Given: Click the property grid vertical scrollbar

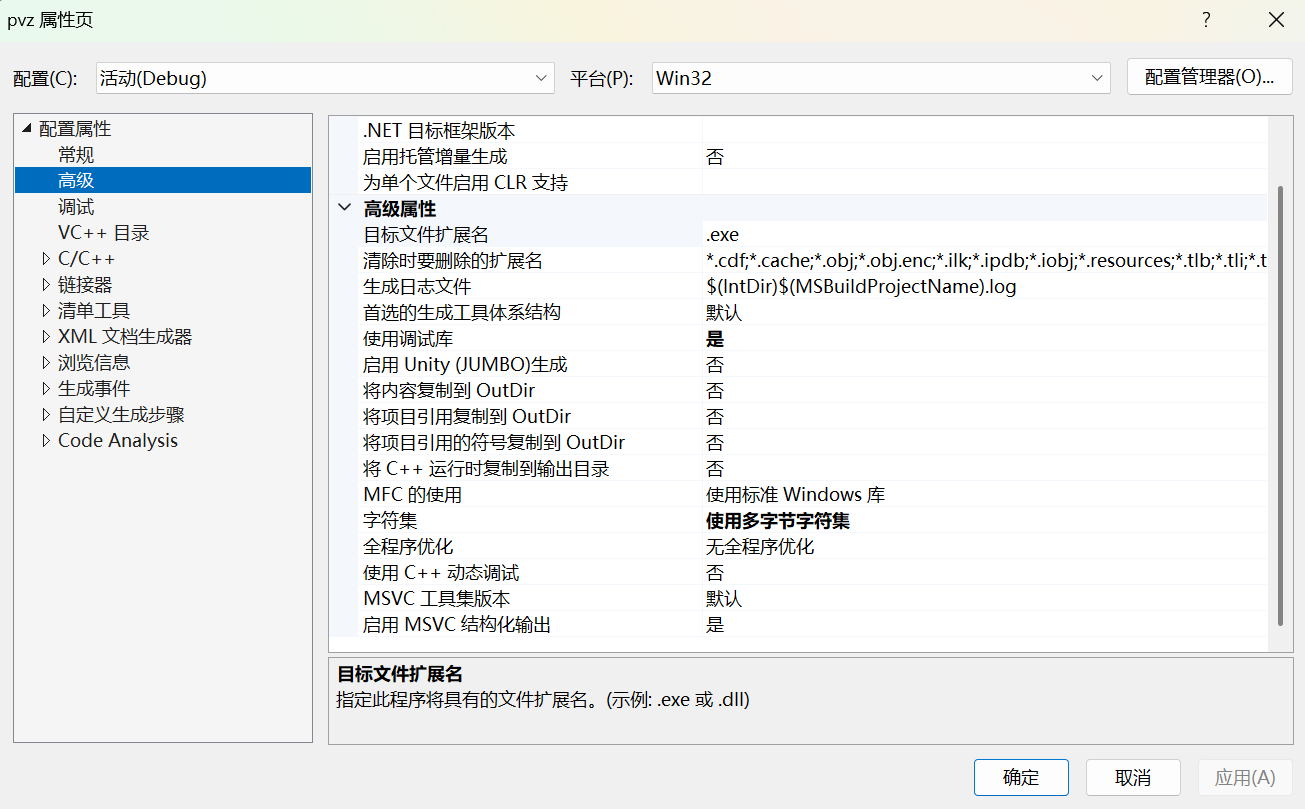Looking at the screenshot, I should tap(1280, 404).
